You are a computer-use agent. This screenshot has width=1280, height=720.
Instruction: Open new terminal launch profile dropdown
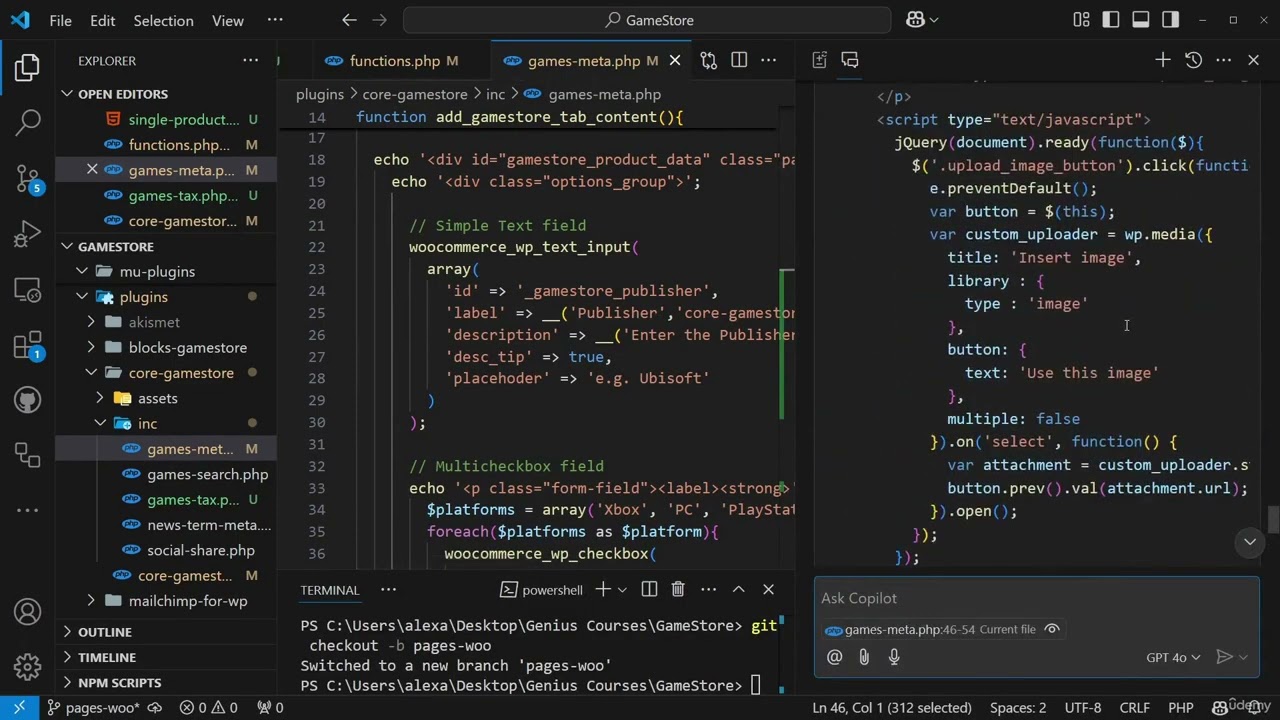tap(622, 590)
